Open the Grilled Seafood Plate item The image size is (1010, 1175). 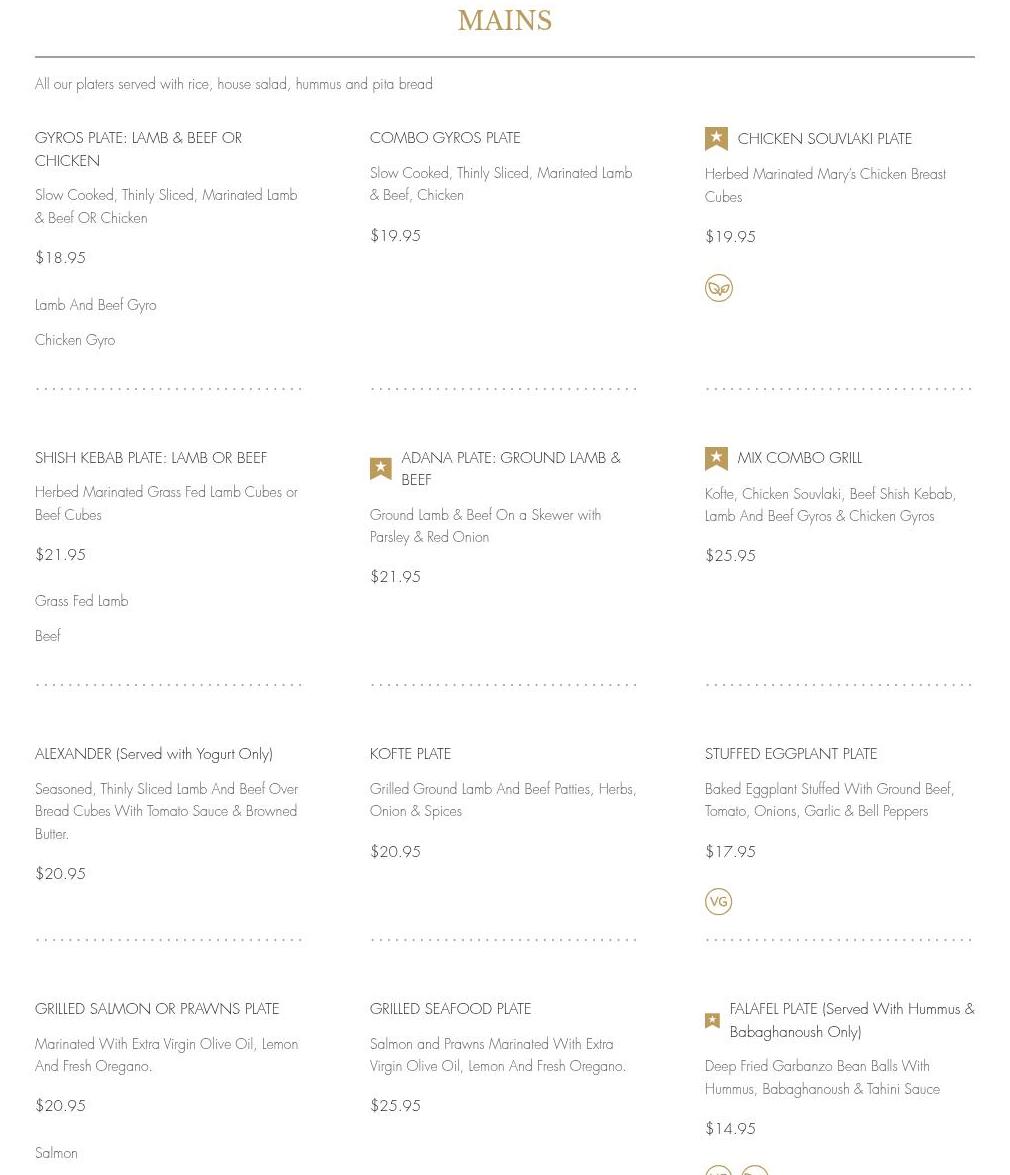[450, 1009]
